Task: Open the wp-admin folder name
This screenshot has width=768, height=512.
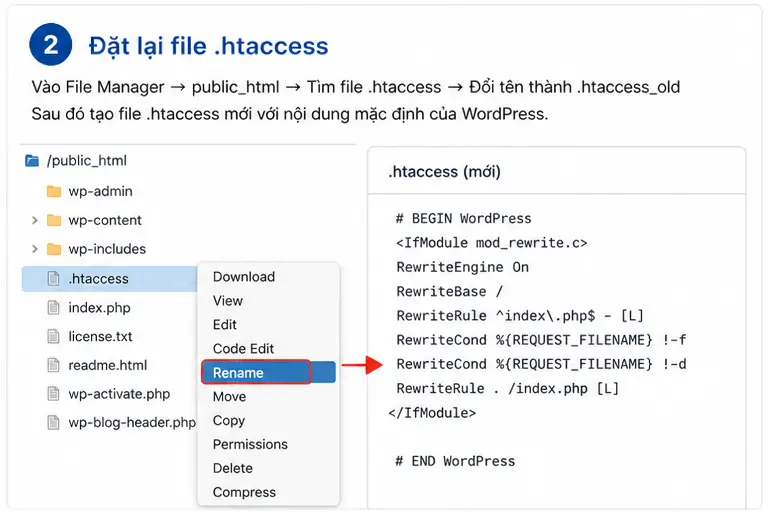Action: click(x=100, y=191)
